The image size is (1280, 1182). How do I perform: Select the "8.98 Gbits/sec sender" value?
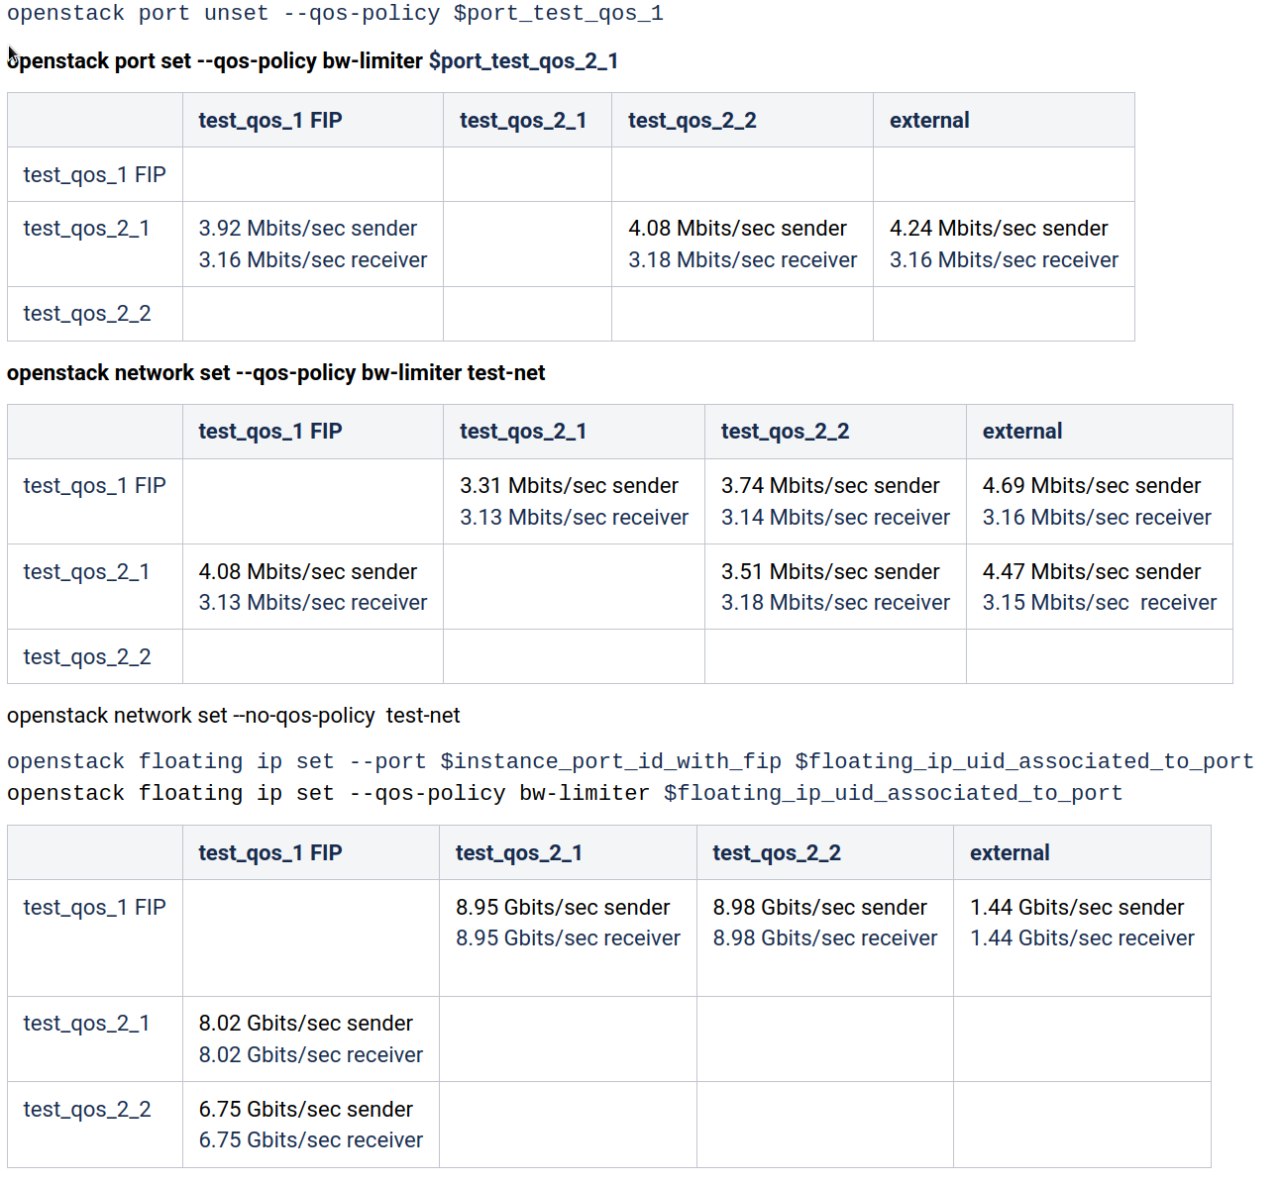click(819, 908)
